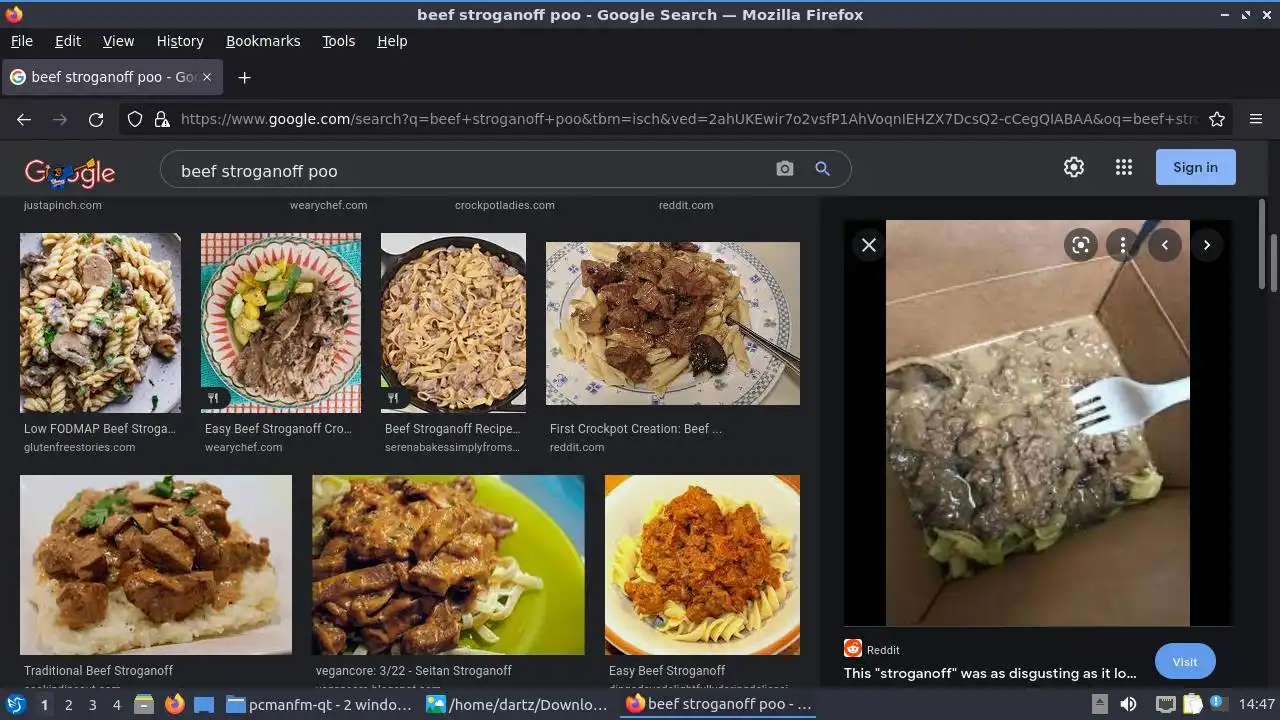Image resolution: width=1280 pixels, height=720 pixels.
Task: Open Google quick settings gear
Action: (1074, 167)
